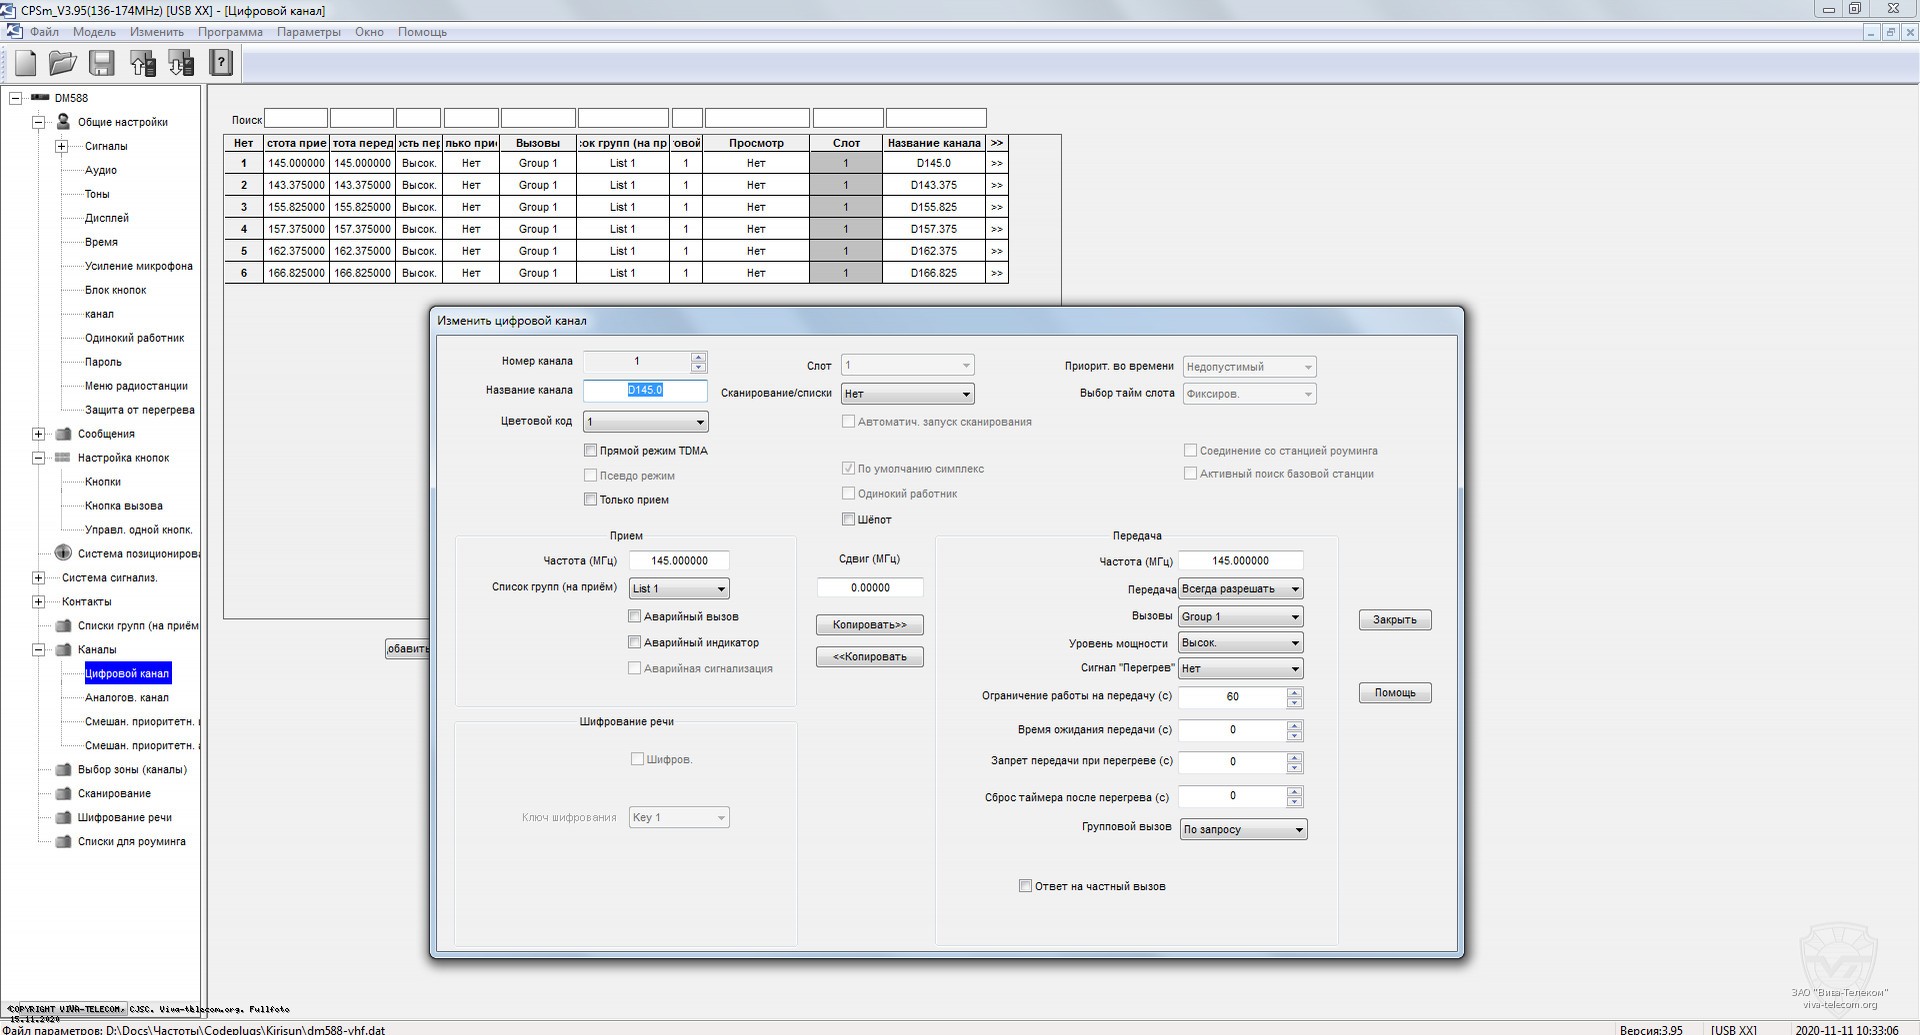
Task: Enable Прямой режим TDMA checkbox
Action: 590,451
